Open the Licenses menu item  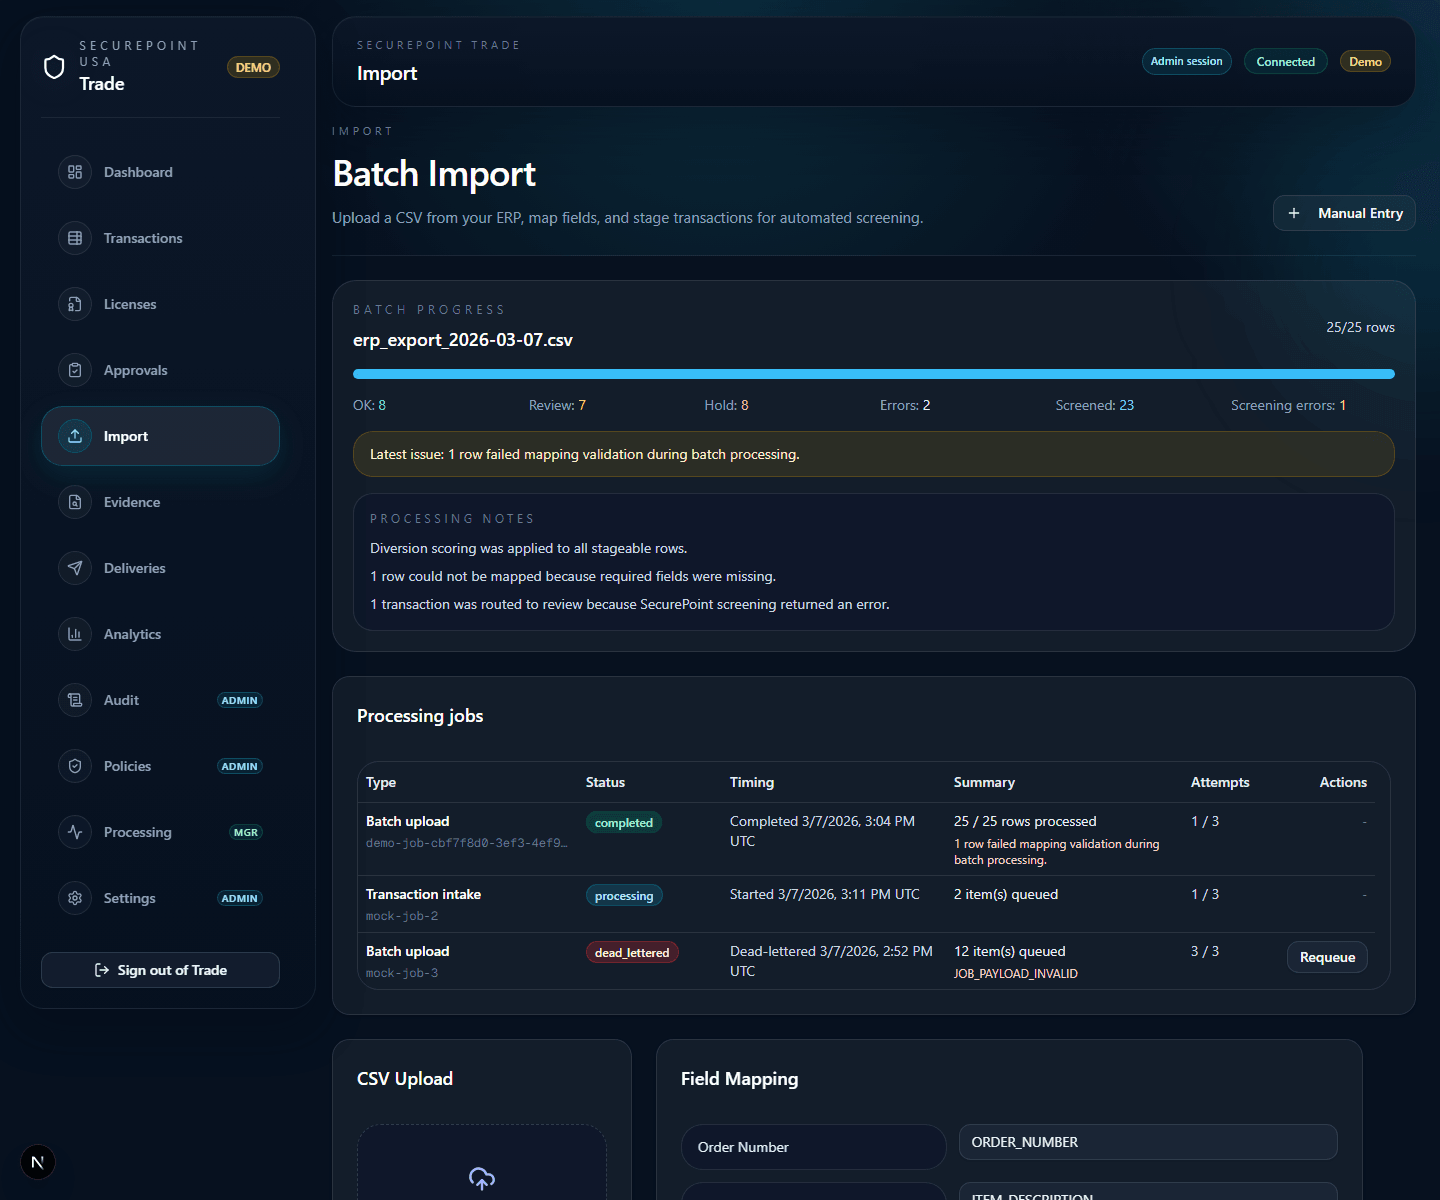tap(160, 304)
